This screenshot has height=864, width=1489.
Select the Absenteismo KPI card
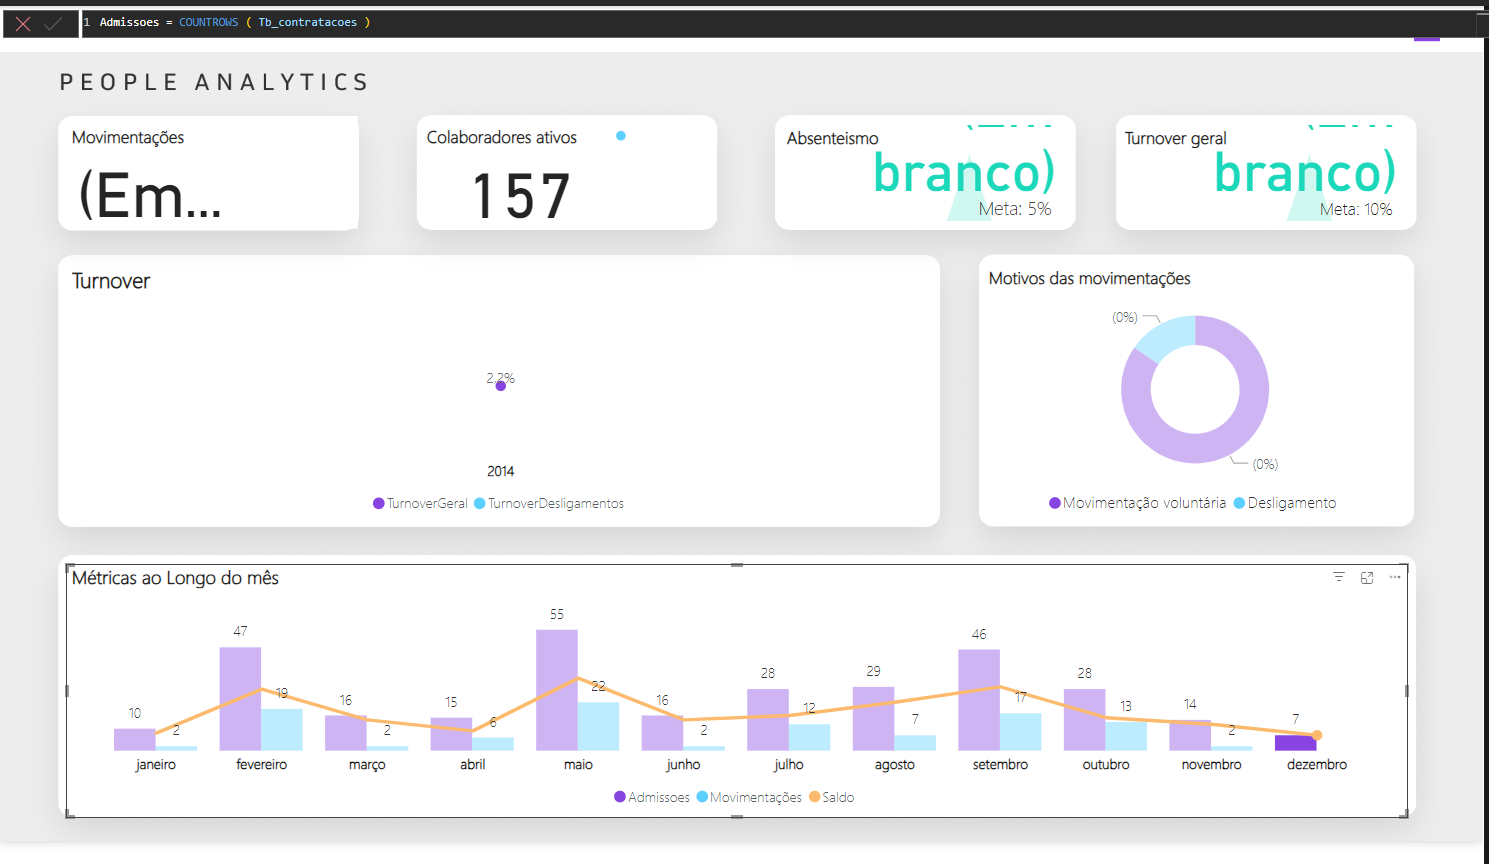tap(925, 173)
